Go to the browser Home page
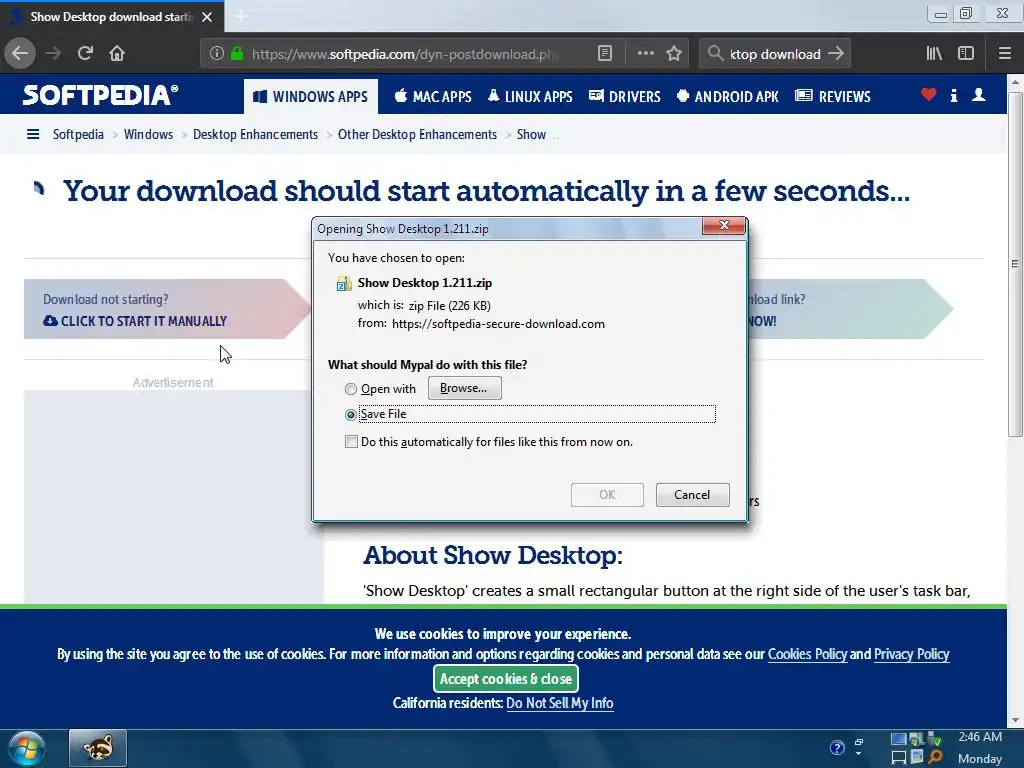 click(117, 54)
